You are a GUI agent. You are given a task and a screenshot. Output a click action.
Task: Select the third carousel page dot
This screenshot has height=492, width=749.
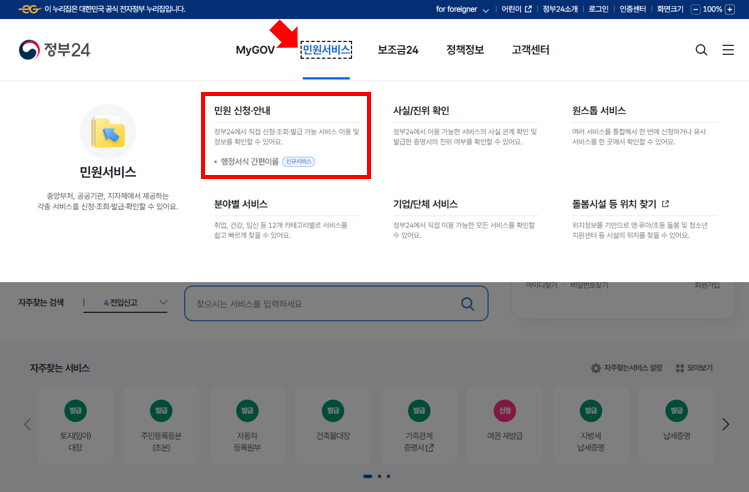click(x=388, y=476)
